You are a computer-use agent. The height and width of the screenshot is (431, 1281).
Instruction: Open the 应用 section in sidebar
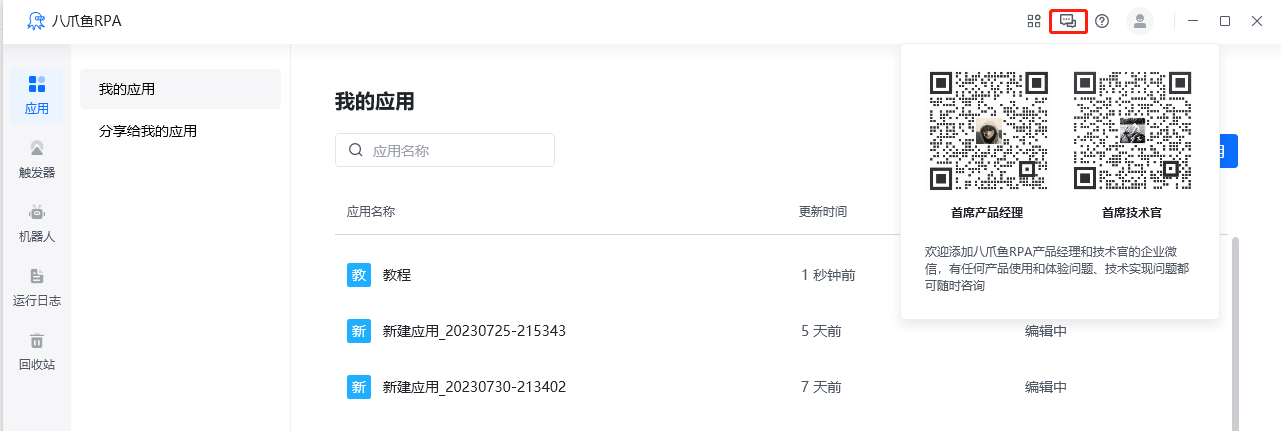[x=37, y=95]
